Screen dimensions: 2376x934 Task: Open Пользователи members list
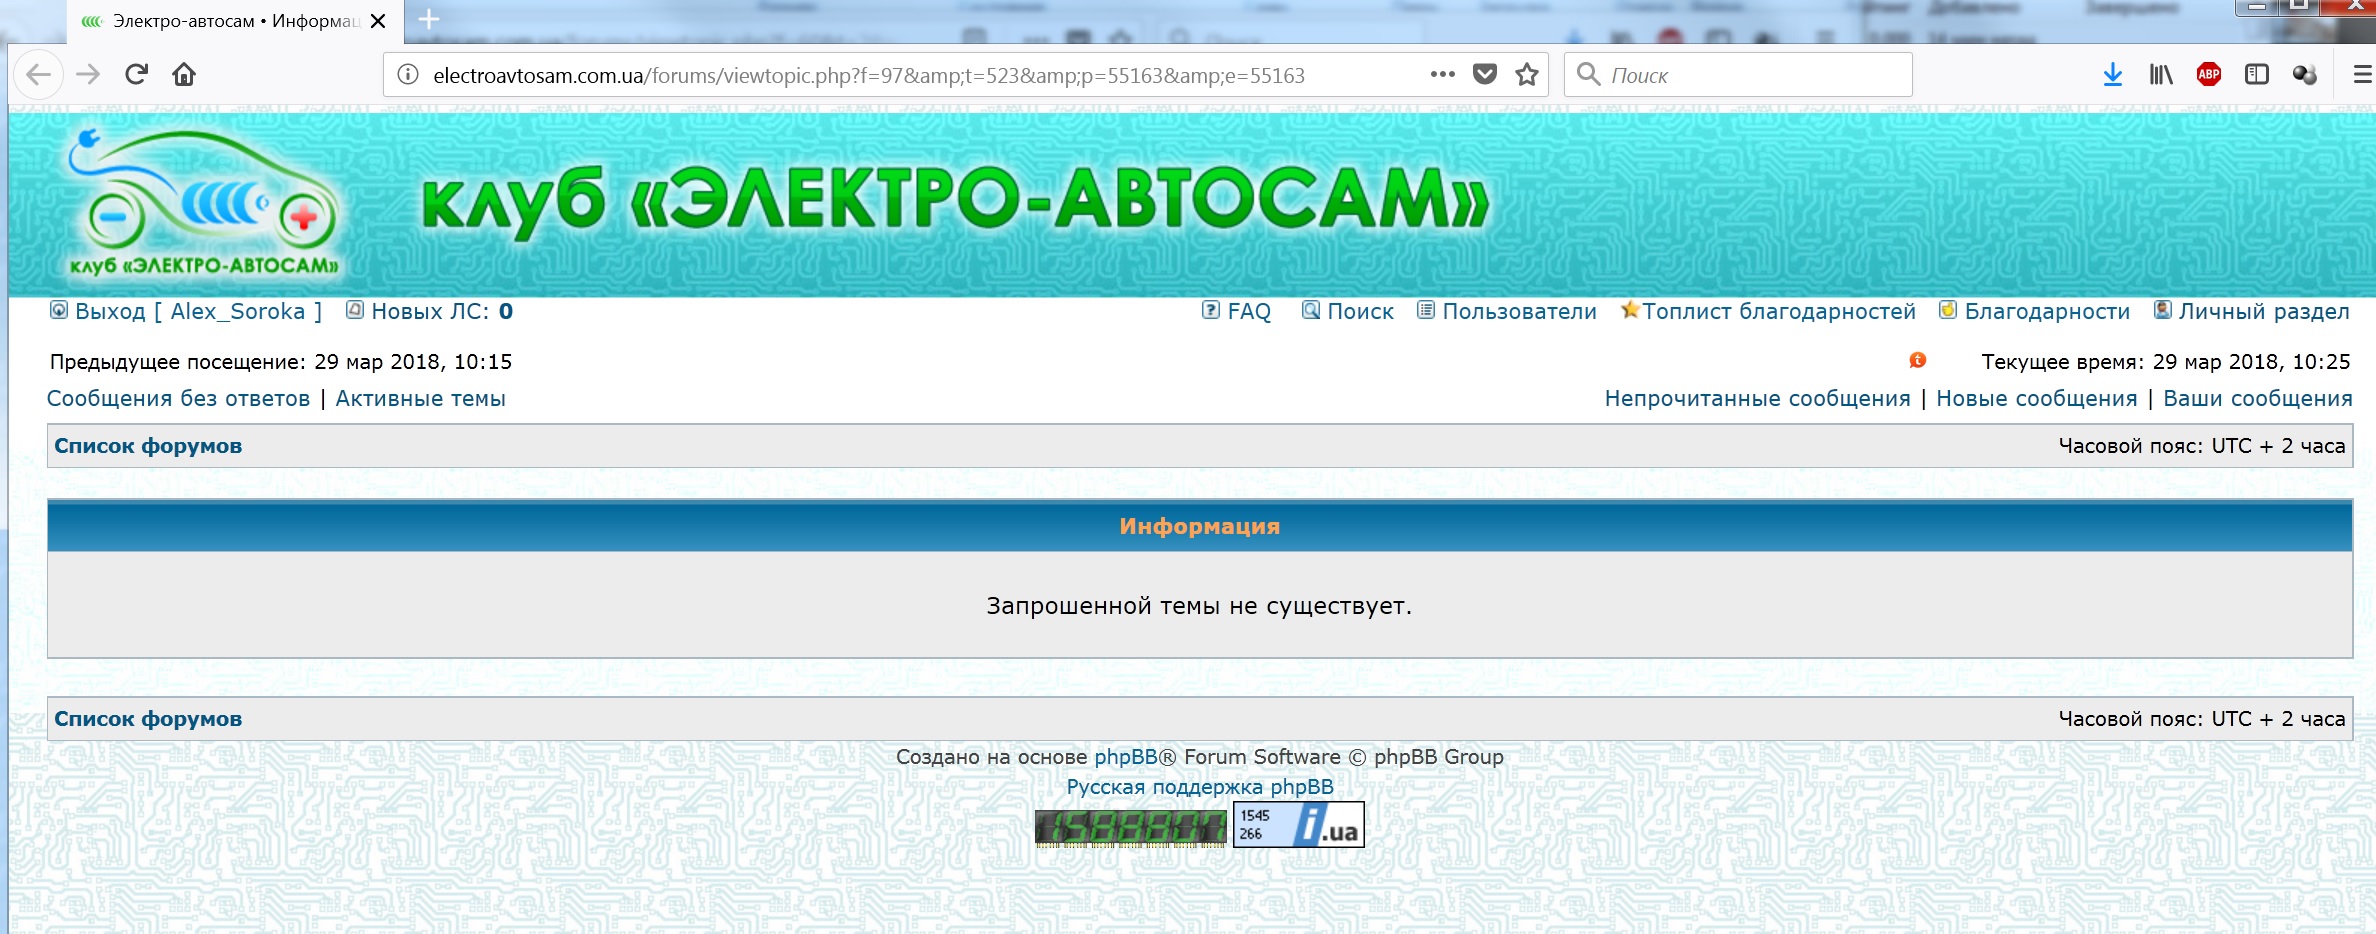pos(1518,312)
